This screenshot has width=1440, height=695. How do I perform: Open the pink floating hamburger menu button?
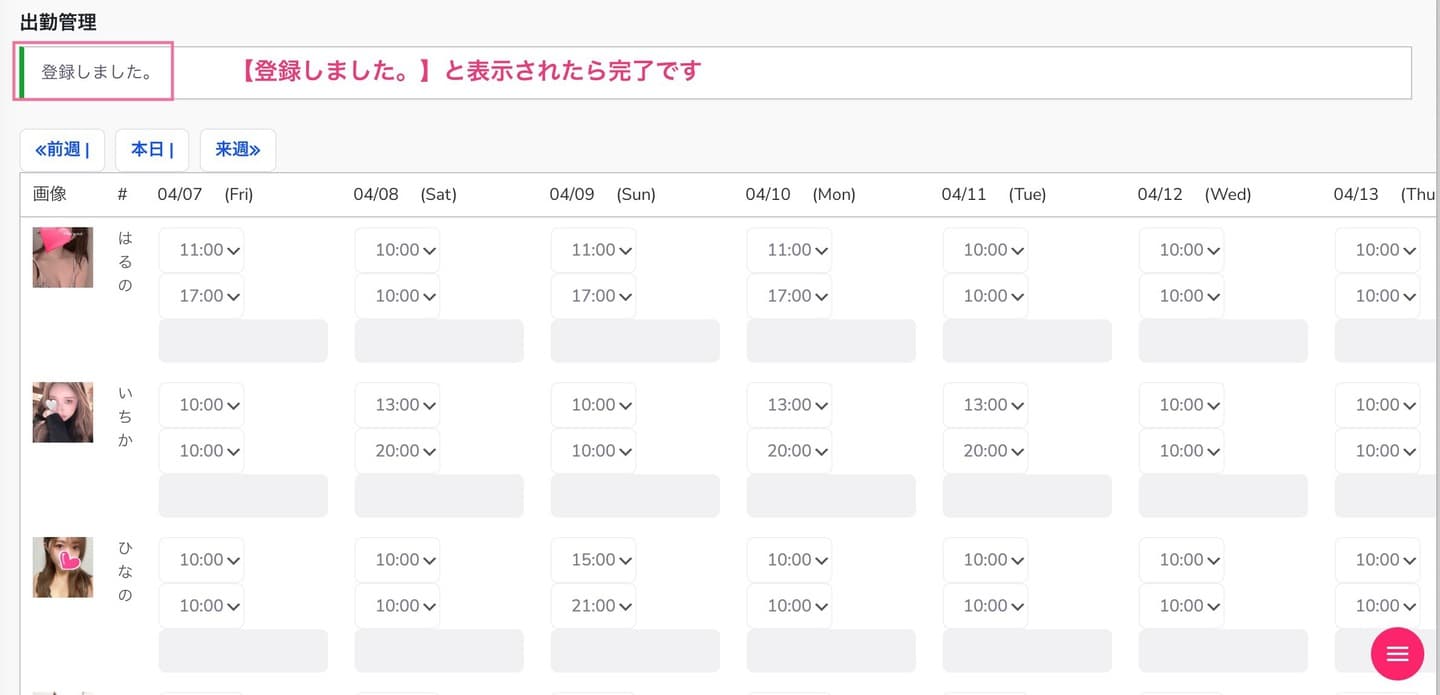1397,654
